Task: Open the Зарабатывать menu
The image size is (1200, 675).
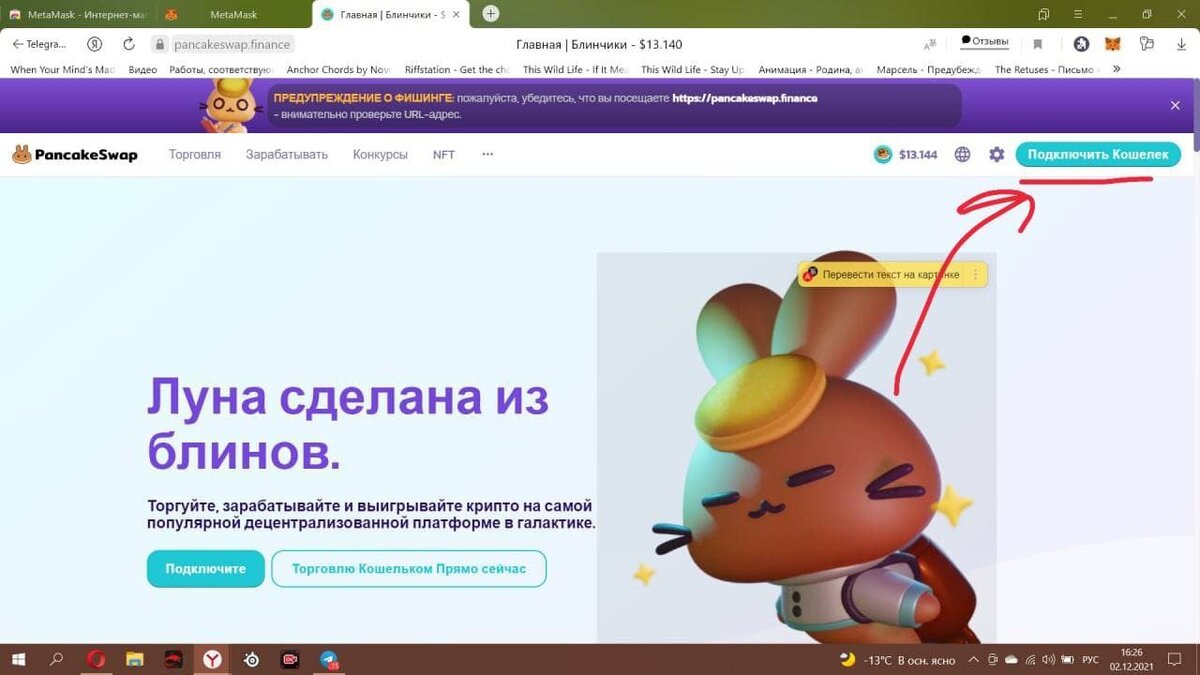Action: coord(287,155)
